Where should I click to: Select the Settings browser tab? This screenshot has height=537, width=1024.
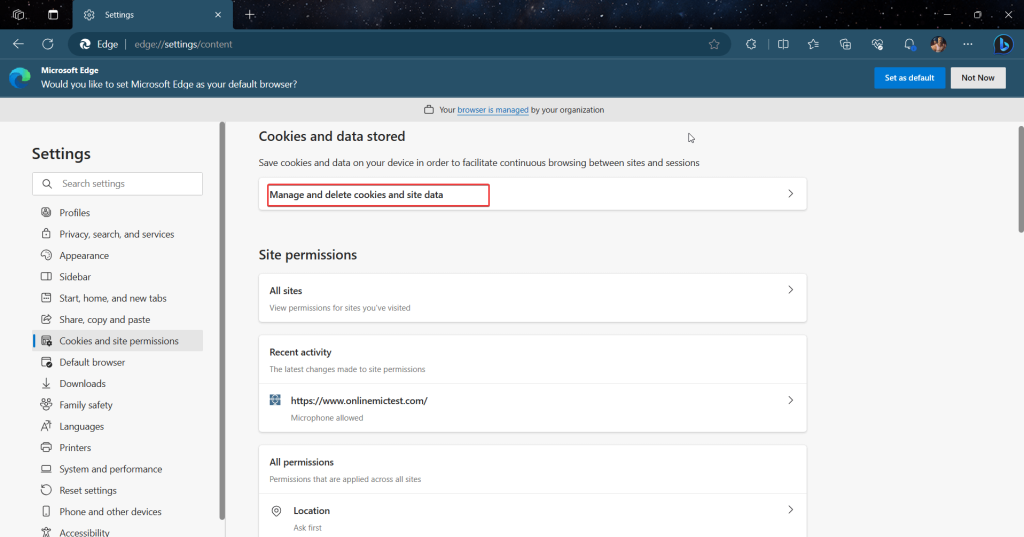[x=153, y=14]
